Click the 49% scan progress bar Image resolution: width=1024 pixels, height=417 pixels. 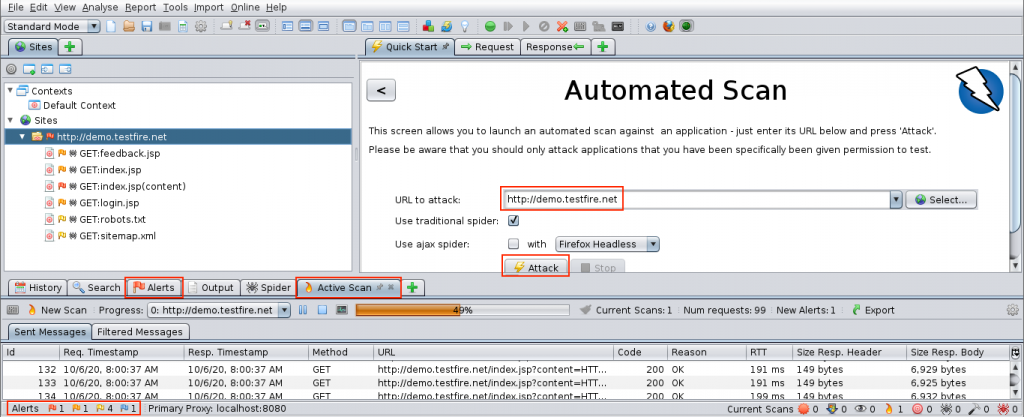click(464, 310)
